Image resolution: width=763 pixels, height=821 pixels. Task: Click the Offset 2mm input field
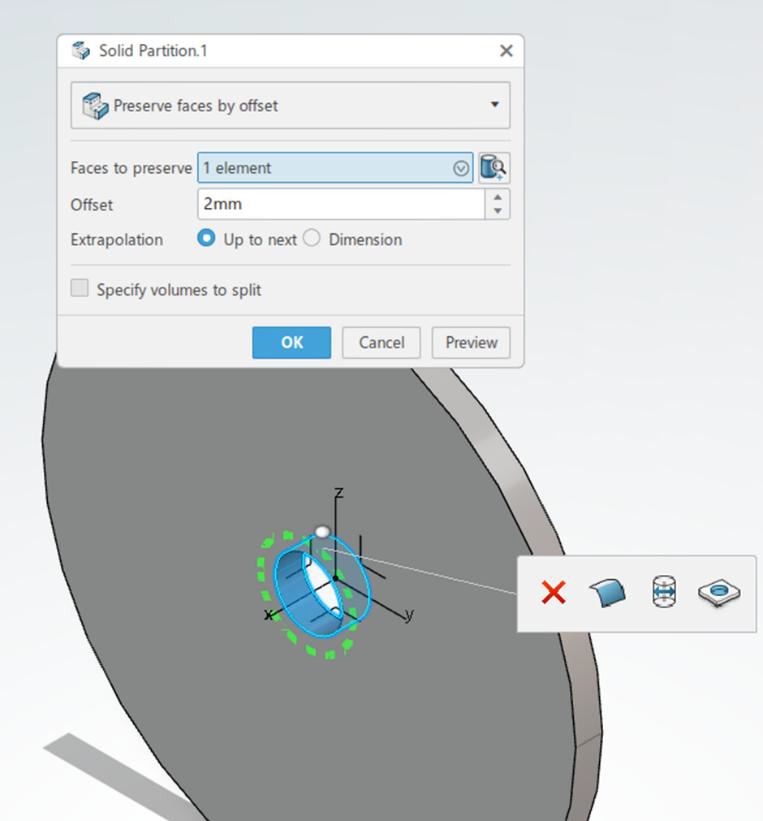click(341, 204)
